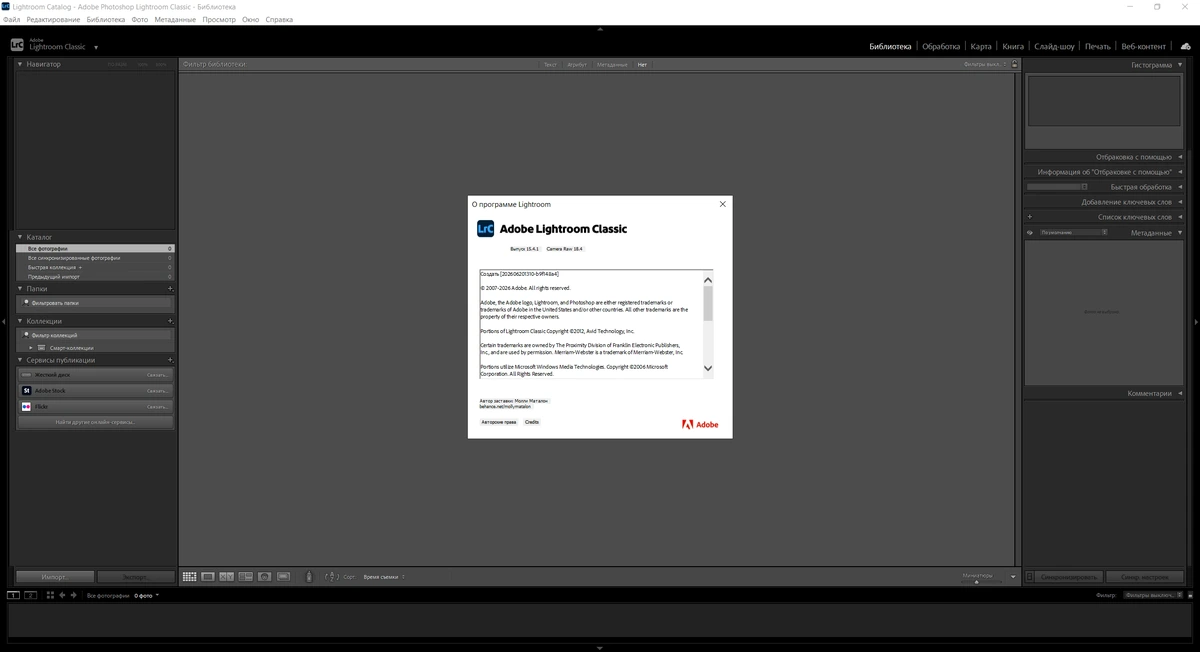
Task: Switch to the Слайд-шоу module
Action: (x=1054, y=46)
